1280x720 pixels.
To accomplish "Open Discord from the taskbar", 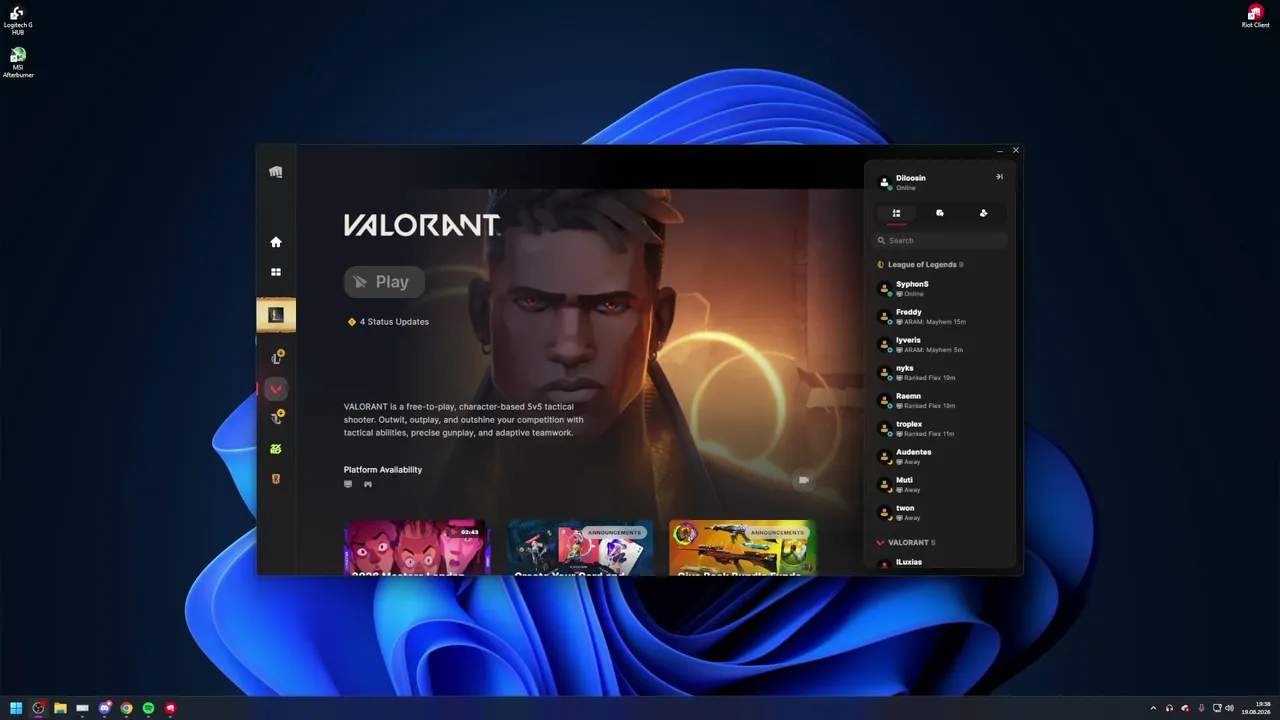I will tap(104, 708).
